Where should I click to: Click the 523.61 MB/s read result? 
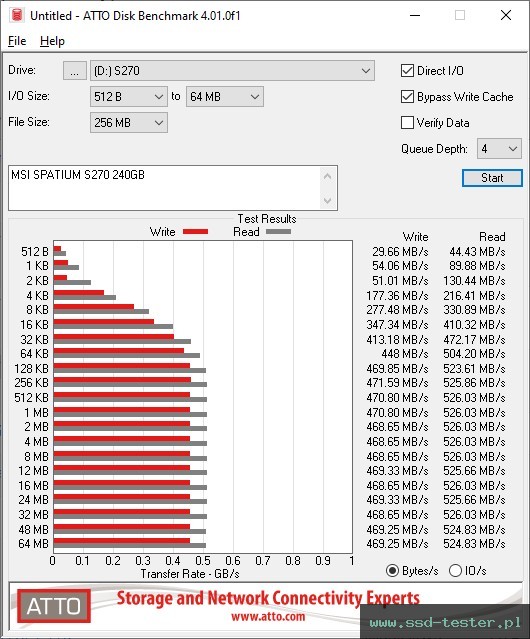[474, 368]
